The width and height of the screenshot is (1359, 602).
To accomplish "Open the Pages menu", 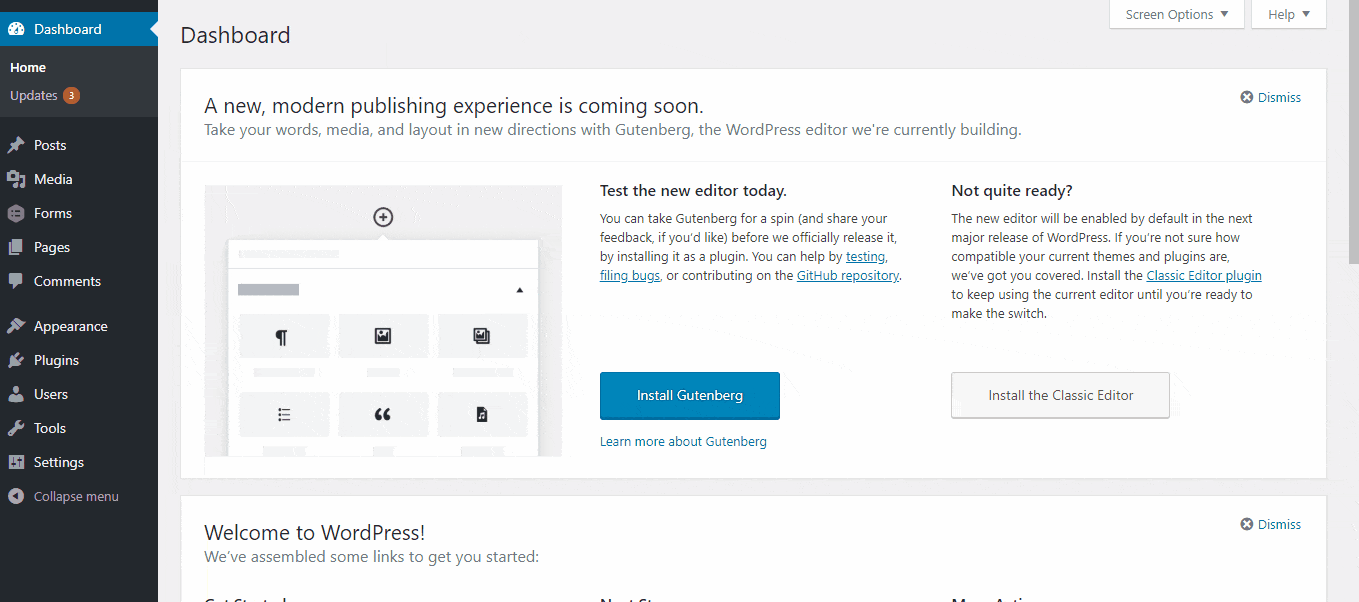I will coord(79,247).
